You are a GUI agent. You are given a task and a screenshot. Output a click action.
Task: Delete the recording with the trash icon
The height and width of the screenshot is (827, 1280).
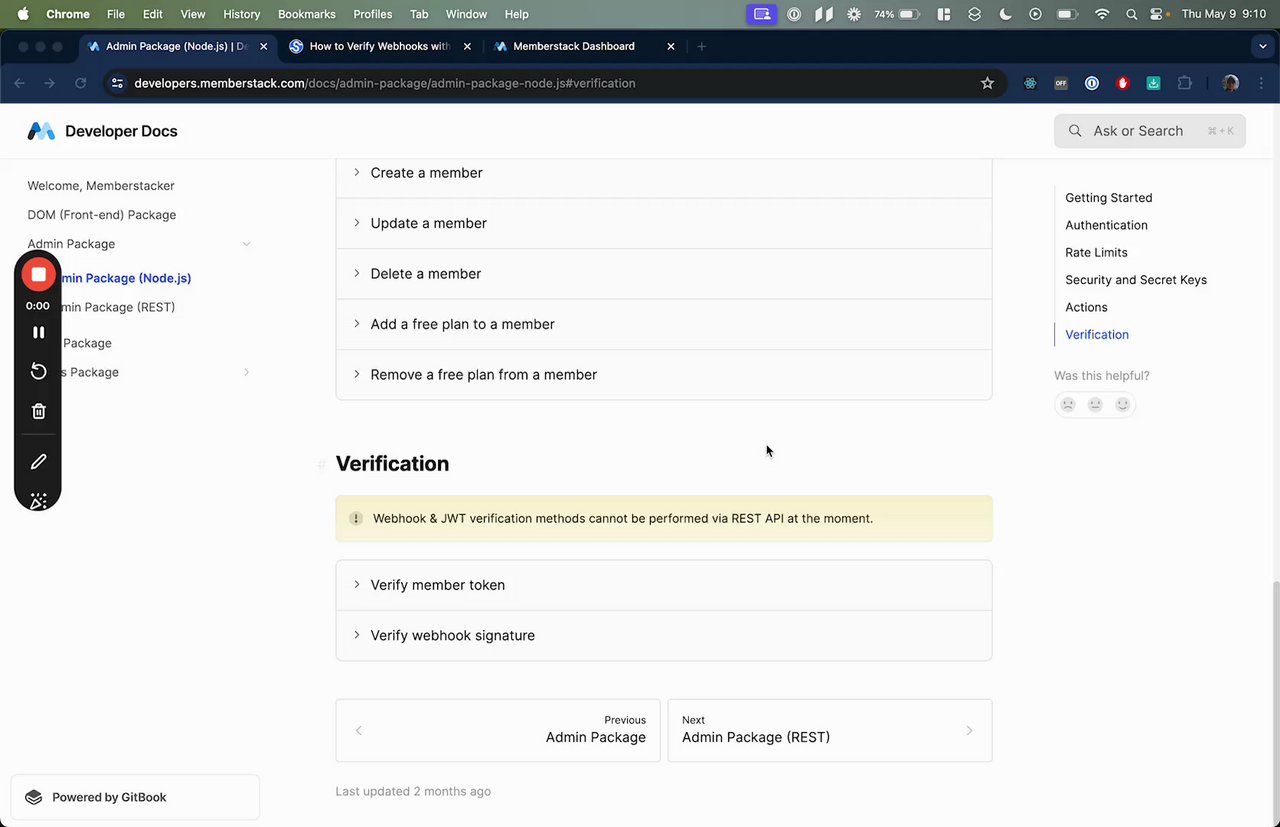(x=38, y=411)
